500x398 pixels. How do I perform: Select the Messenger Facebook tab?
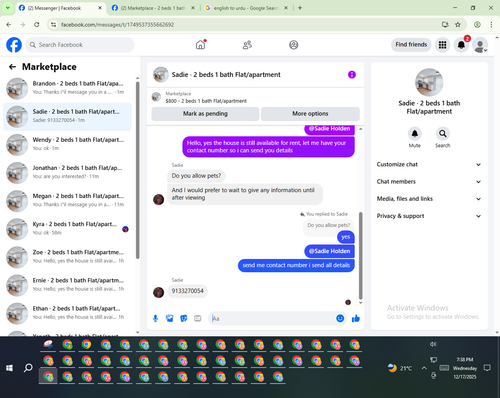click(60, 8)
